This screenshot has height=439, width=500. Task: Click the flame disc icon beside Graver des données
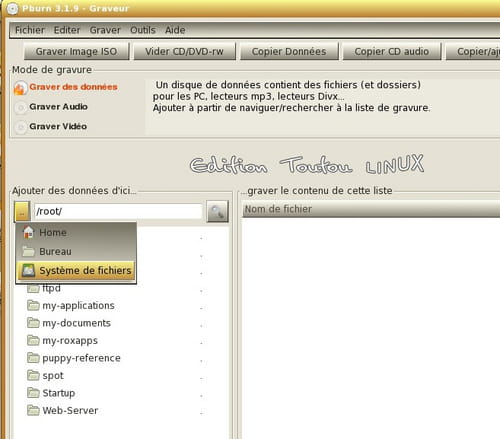(x=20, y=88)
